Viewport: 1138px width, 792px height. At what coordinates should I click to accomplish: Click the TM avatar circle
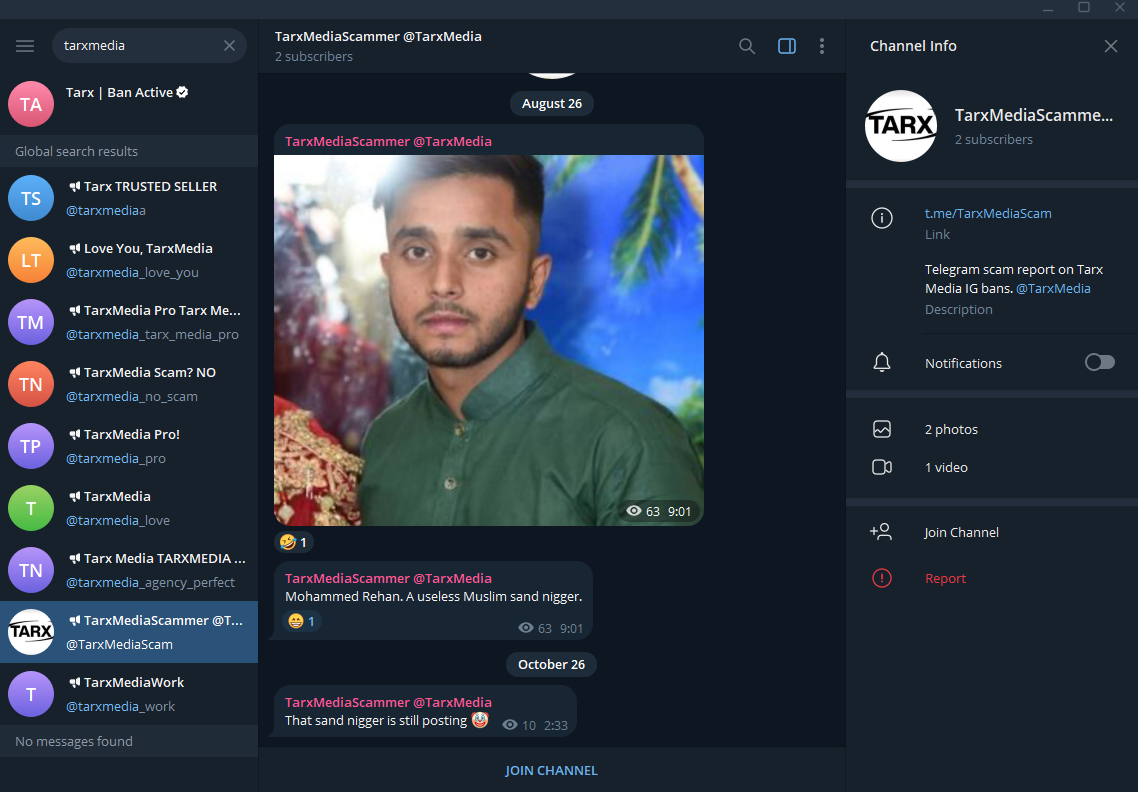pyautogui.click(x=31, y=322)
